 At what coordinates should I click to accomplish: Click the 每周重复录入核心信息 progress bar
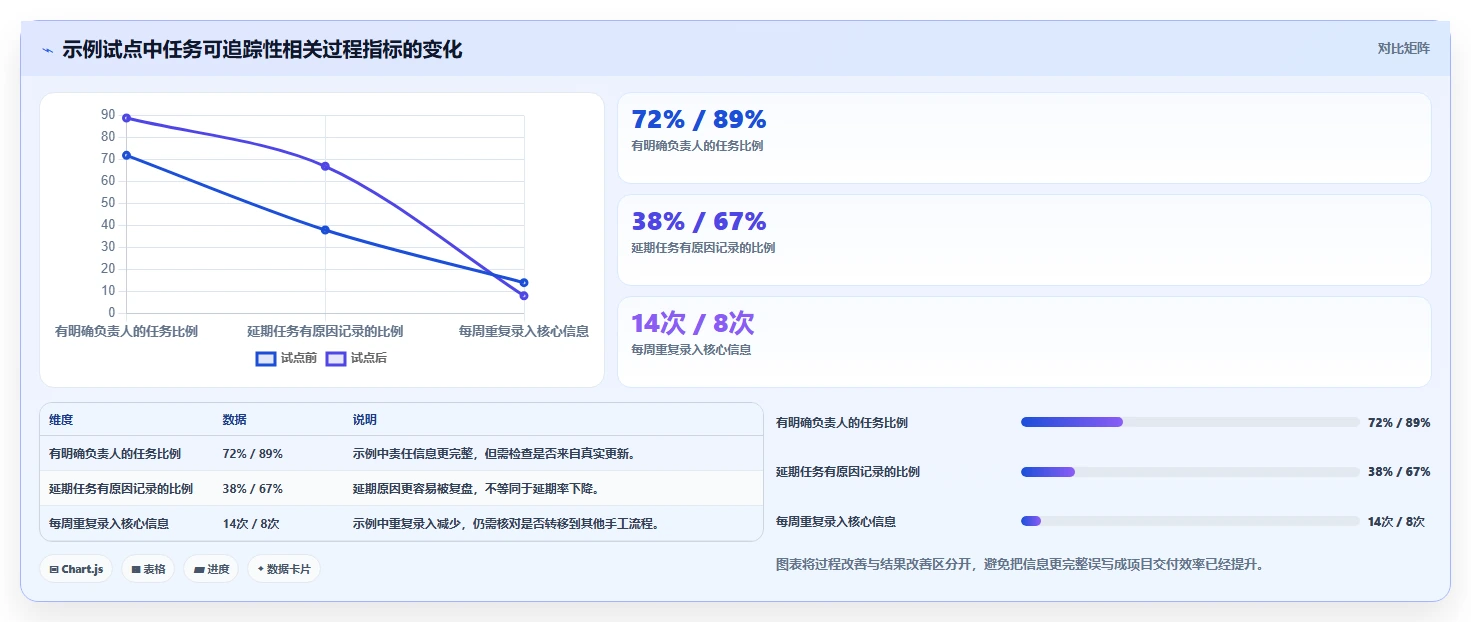[1190, 521]
